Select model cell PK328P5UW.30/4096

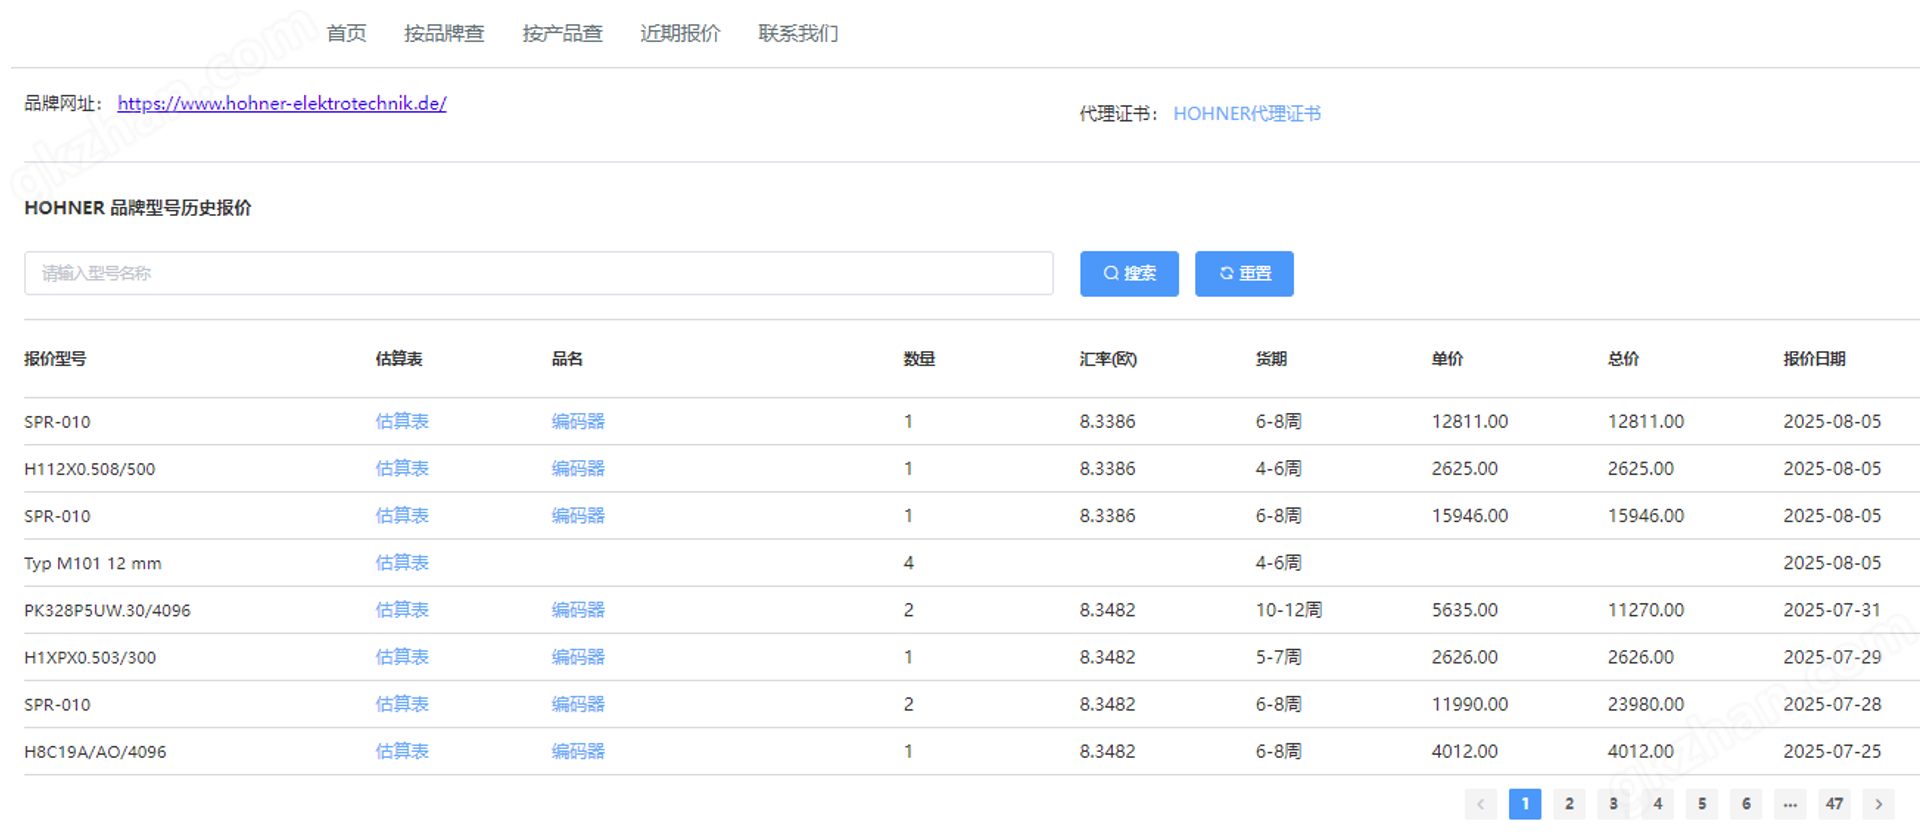click(x=107, y=610)
